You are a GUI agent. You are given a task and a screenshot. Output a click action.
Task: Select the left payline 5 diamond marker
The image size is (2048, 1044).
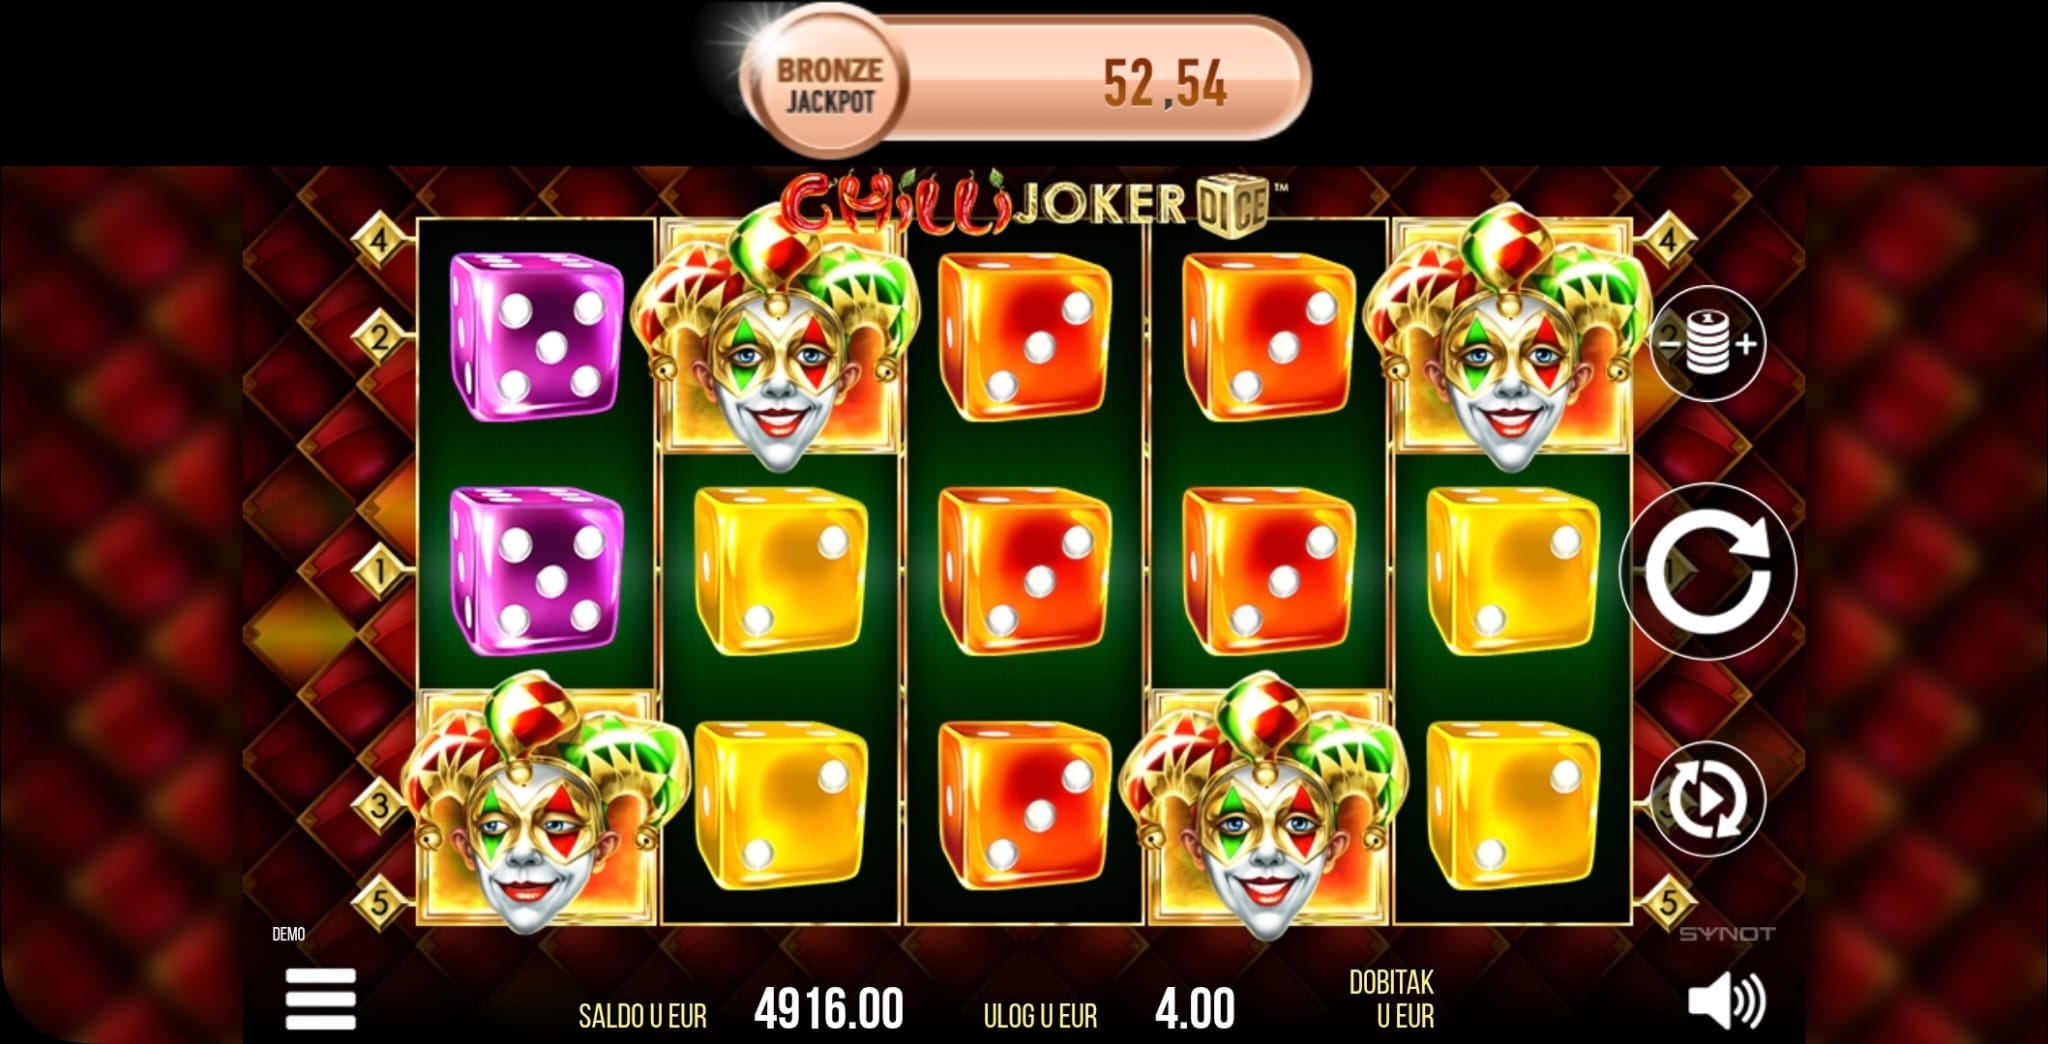click(x=379, y=902)
